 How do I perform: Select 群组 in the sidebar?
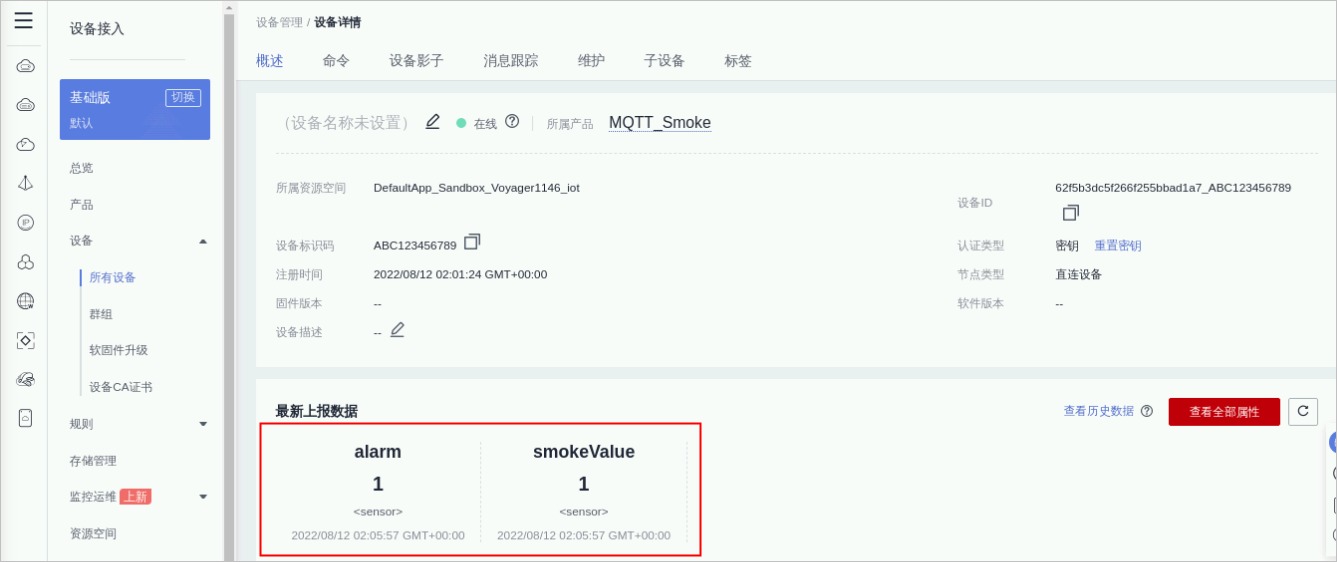point(101,314)
